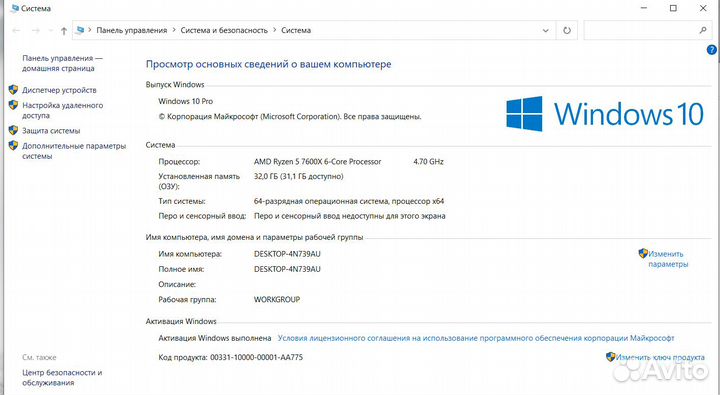Image resolution: width=720 pixels, height=395 pixels.
Task: Click Изменить ключ продукта link
Action: pyautogui.click(x=660, y=357)
